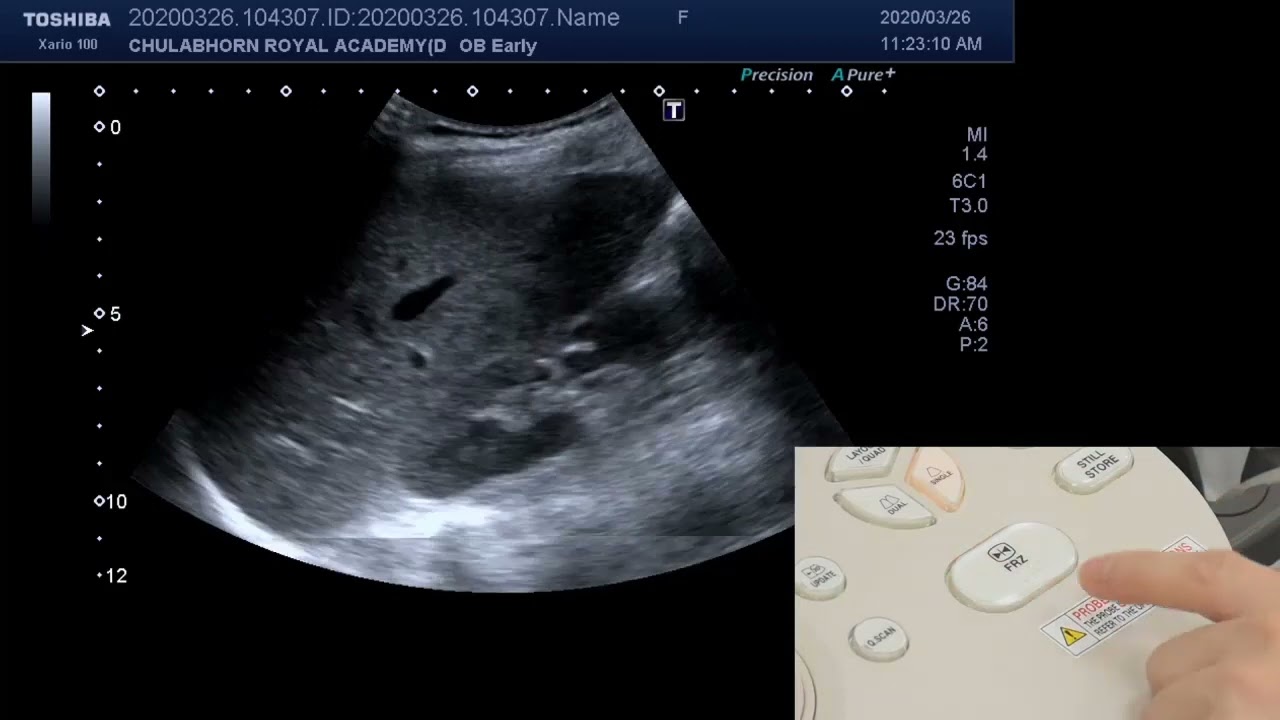Viewport: 1280px width, 720px height.
Task: Tap the LAYOUT/QUAD console button
Action: (x=864, y=459)
